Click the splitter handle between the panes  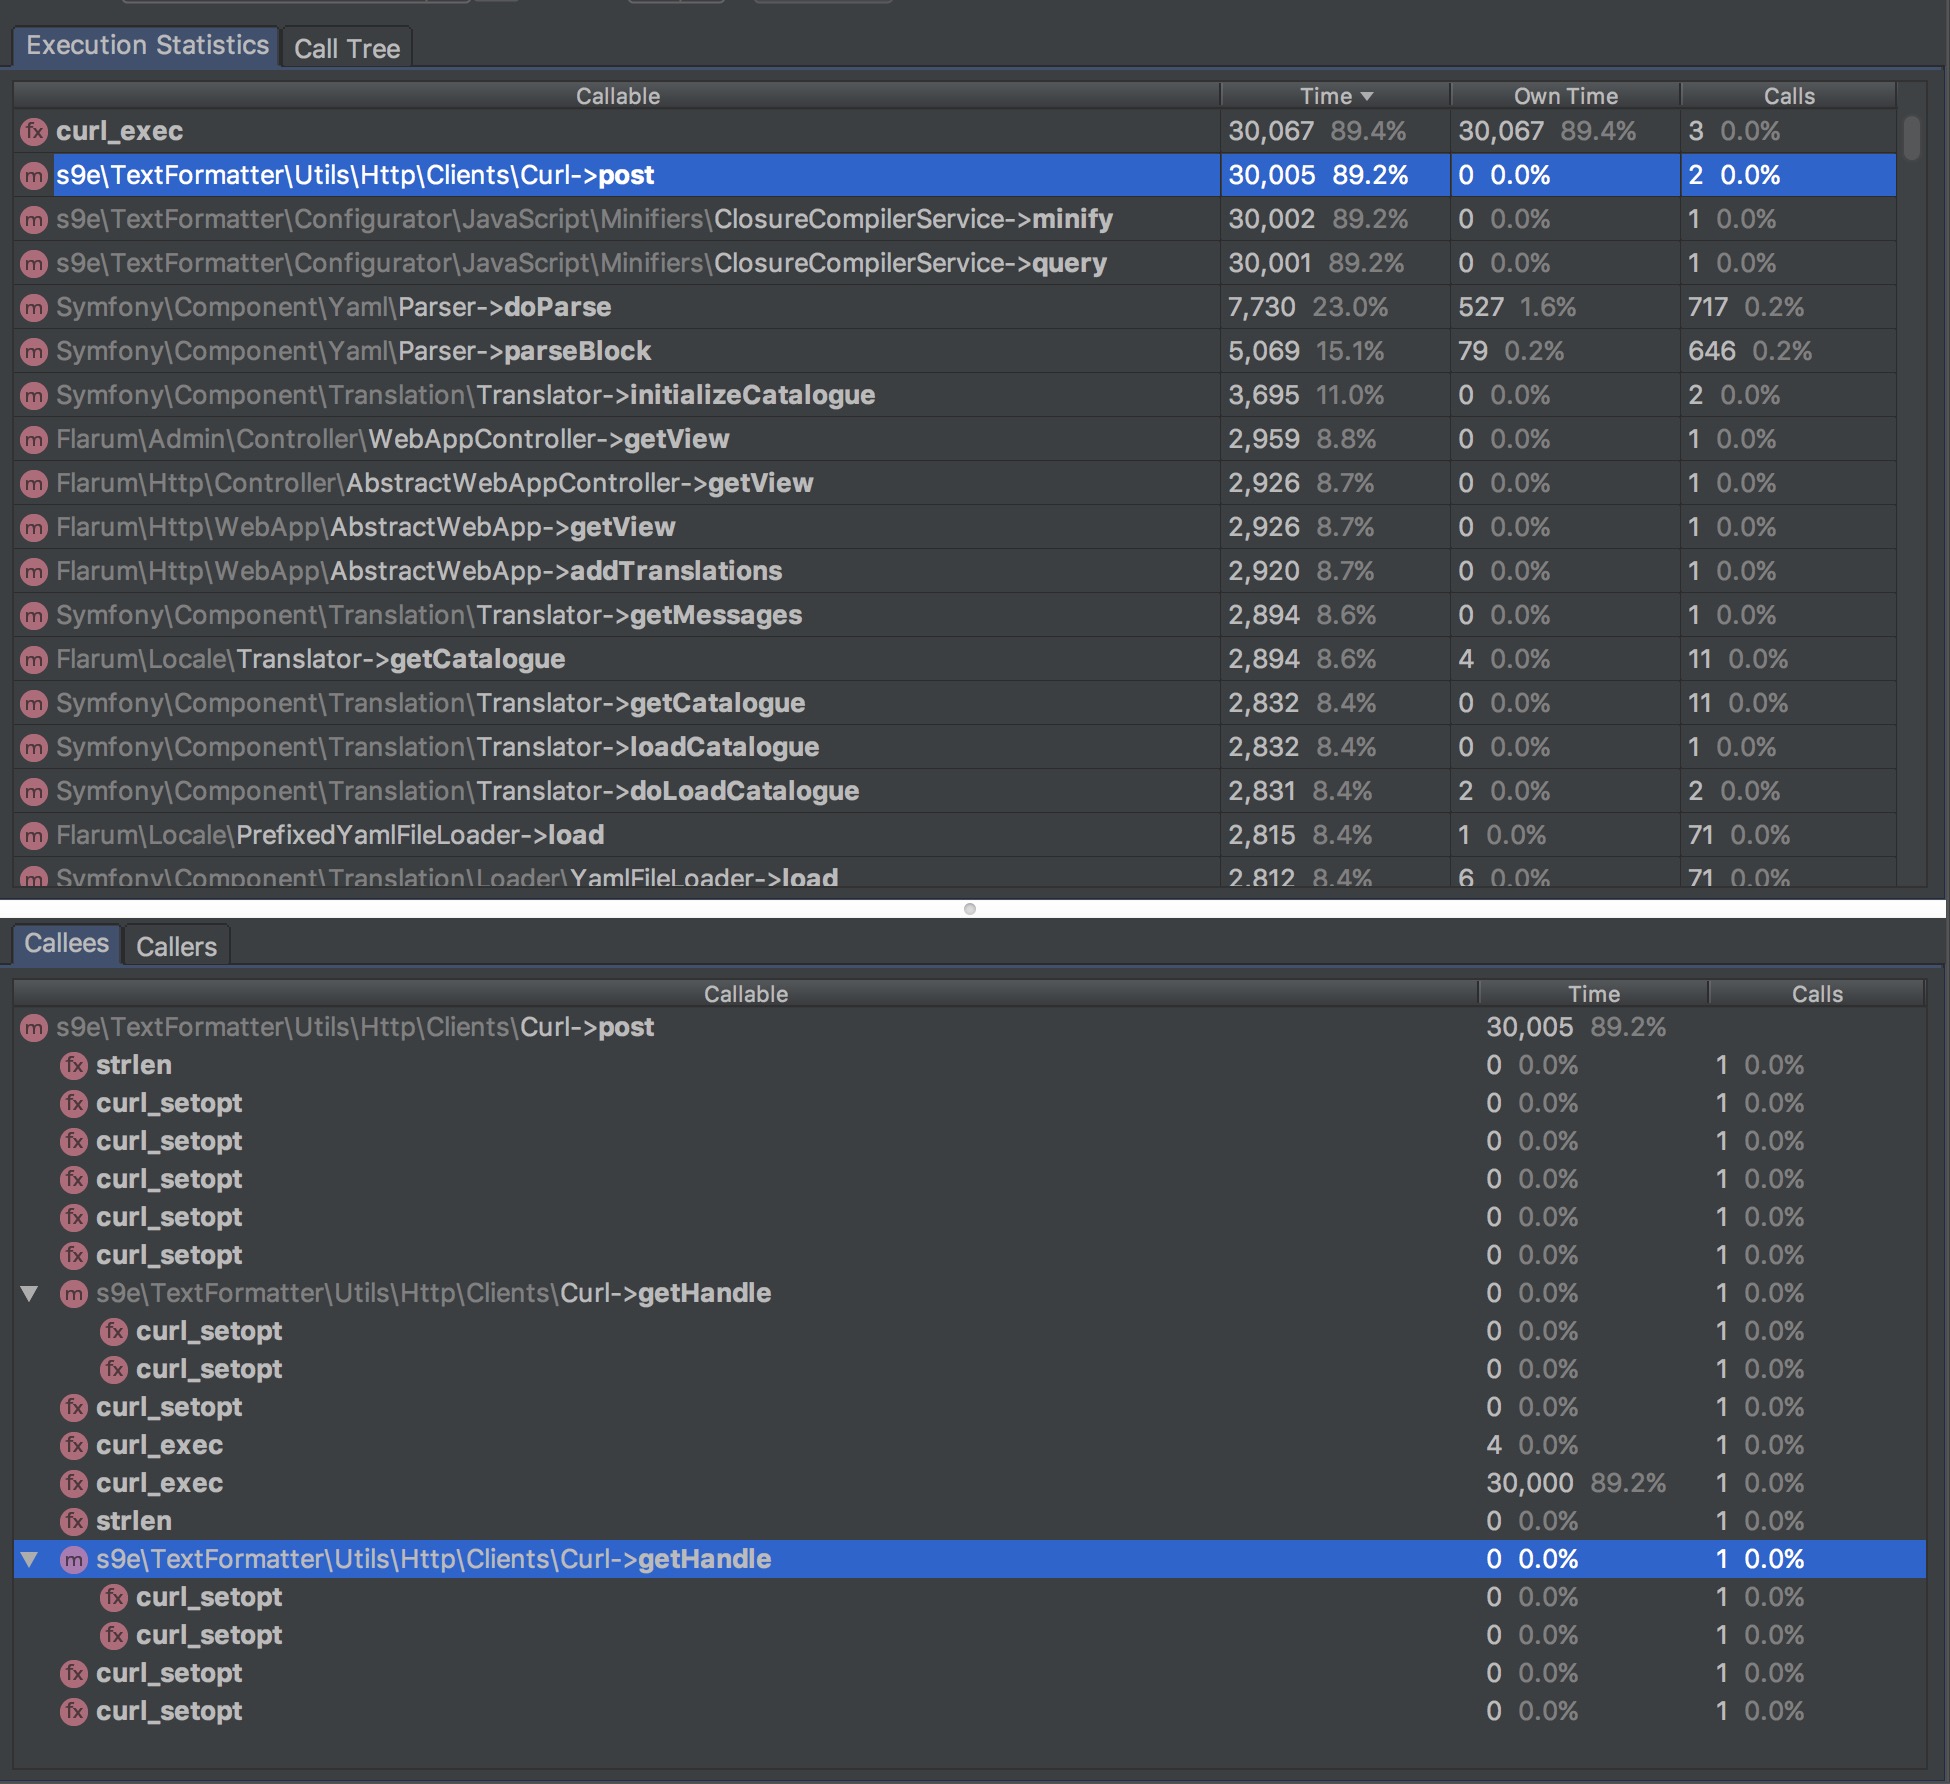coord(971,908)
